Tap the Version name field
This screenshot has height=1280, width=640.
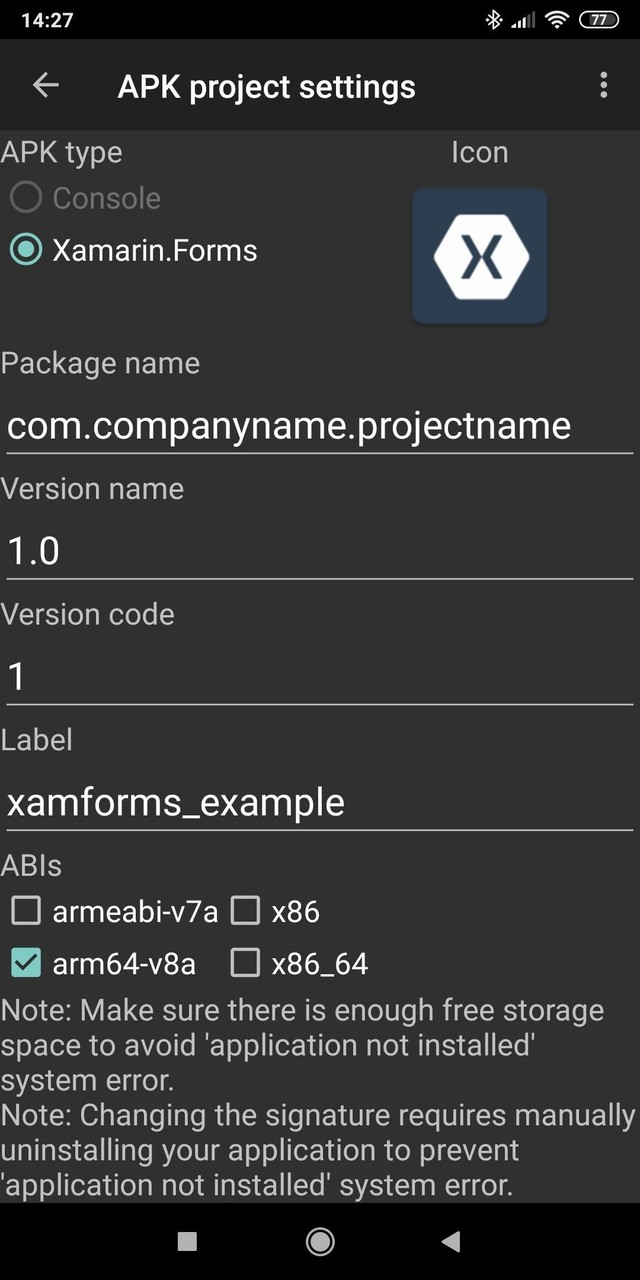coord(320,551)
